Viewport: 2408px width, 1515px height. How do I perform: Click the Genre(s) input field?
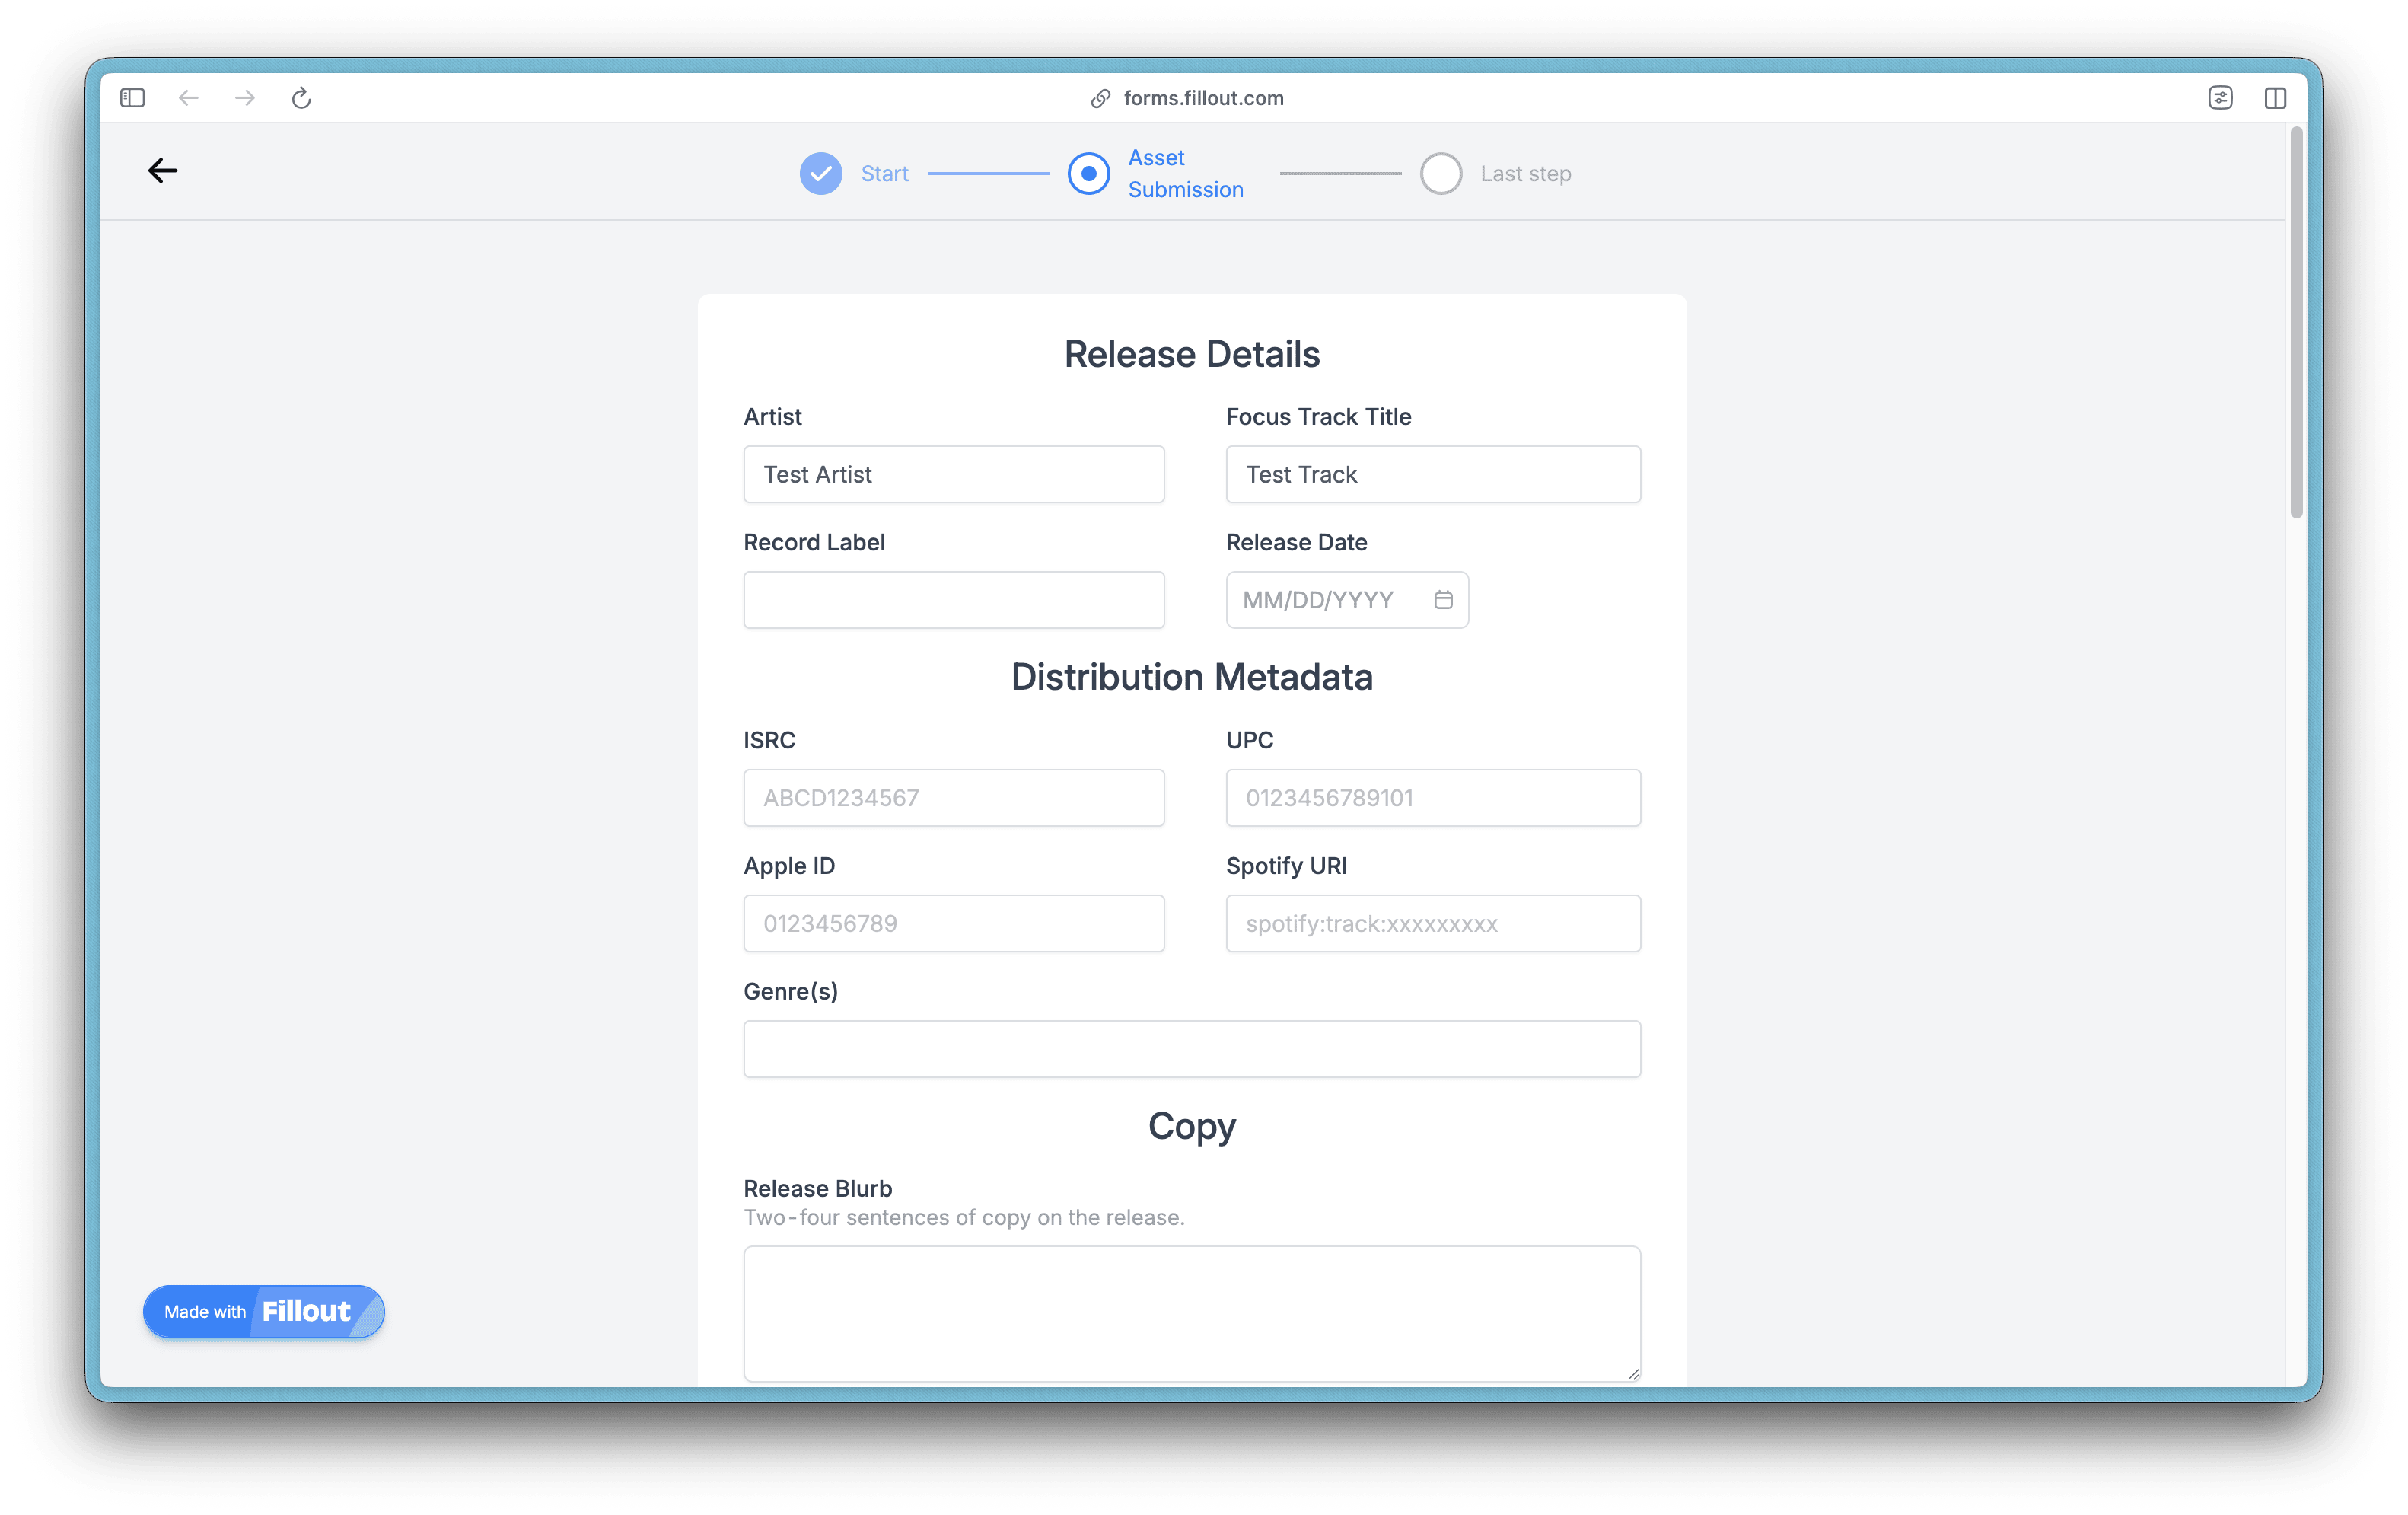pos(1191,1049)
